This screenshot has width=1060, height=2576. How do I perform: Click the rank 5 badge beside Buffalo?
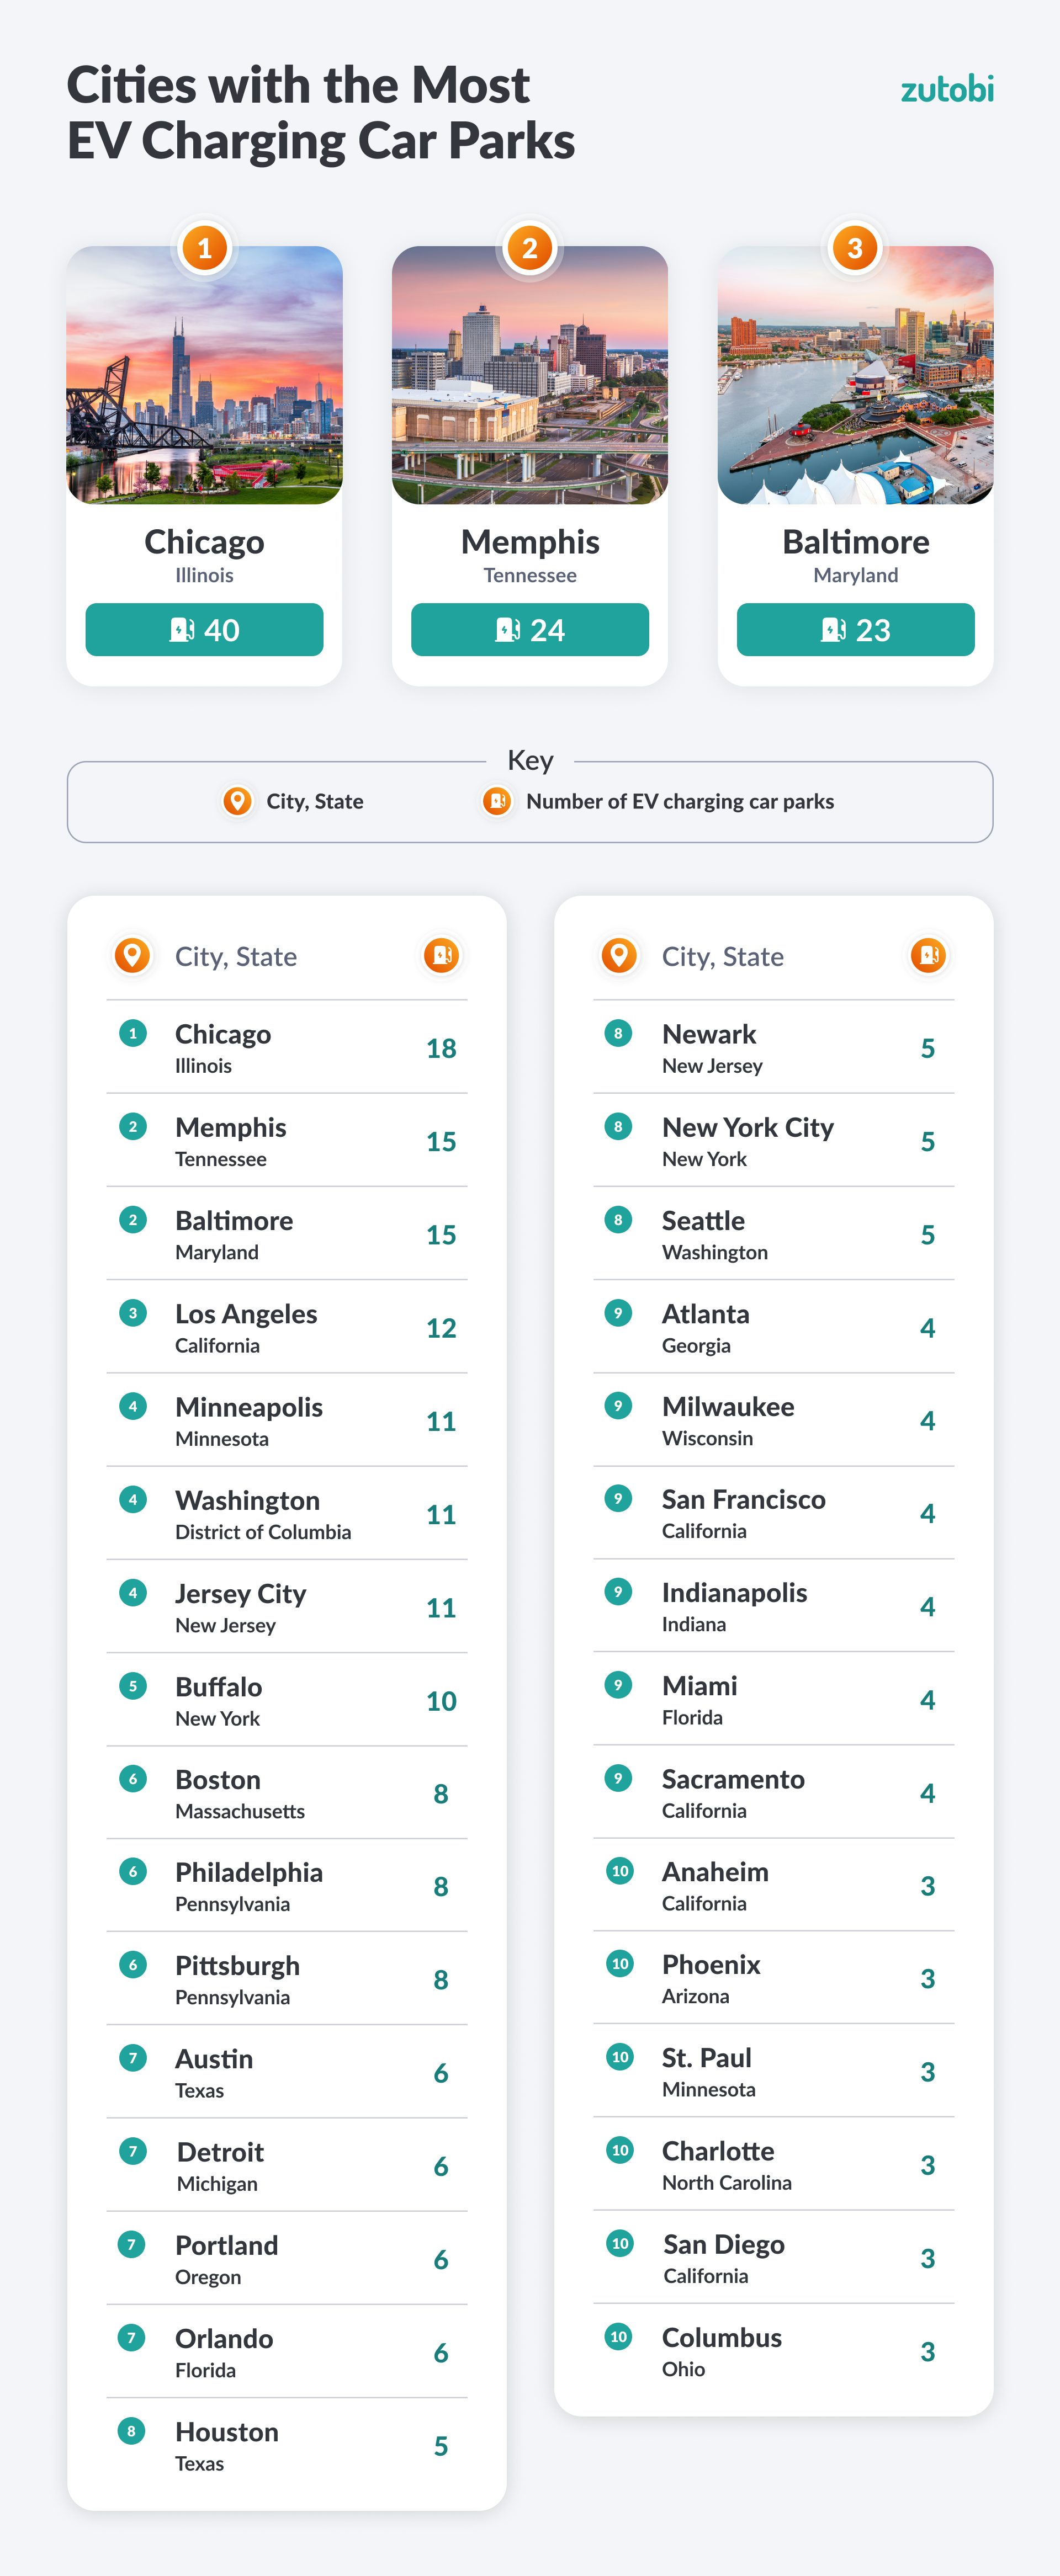(x=132, y=1686)
